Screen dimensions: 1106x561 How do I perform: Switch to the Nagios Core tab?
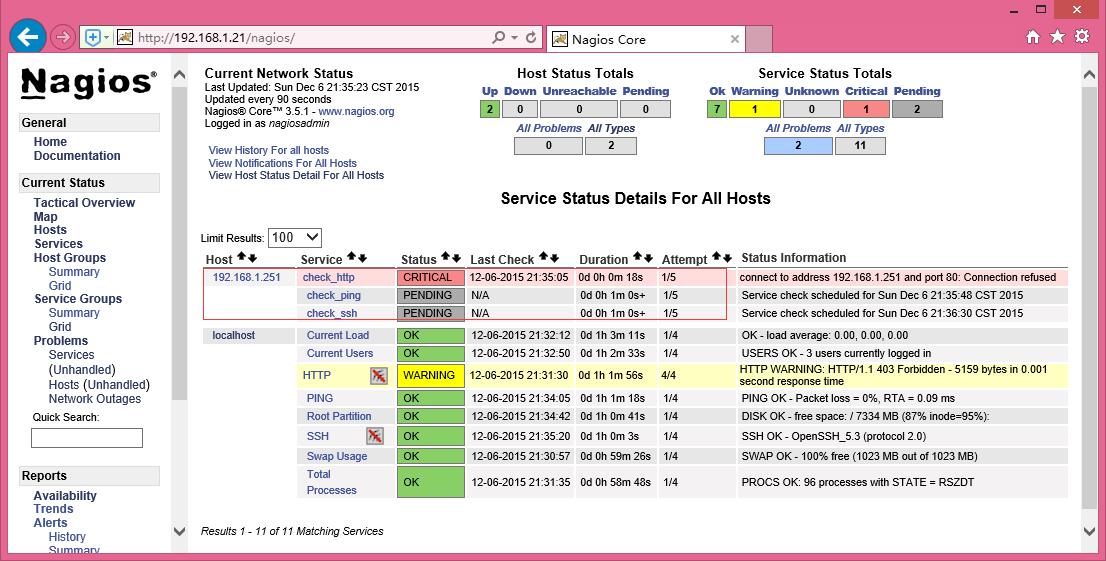click(x=644, y=40)
